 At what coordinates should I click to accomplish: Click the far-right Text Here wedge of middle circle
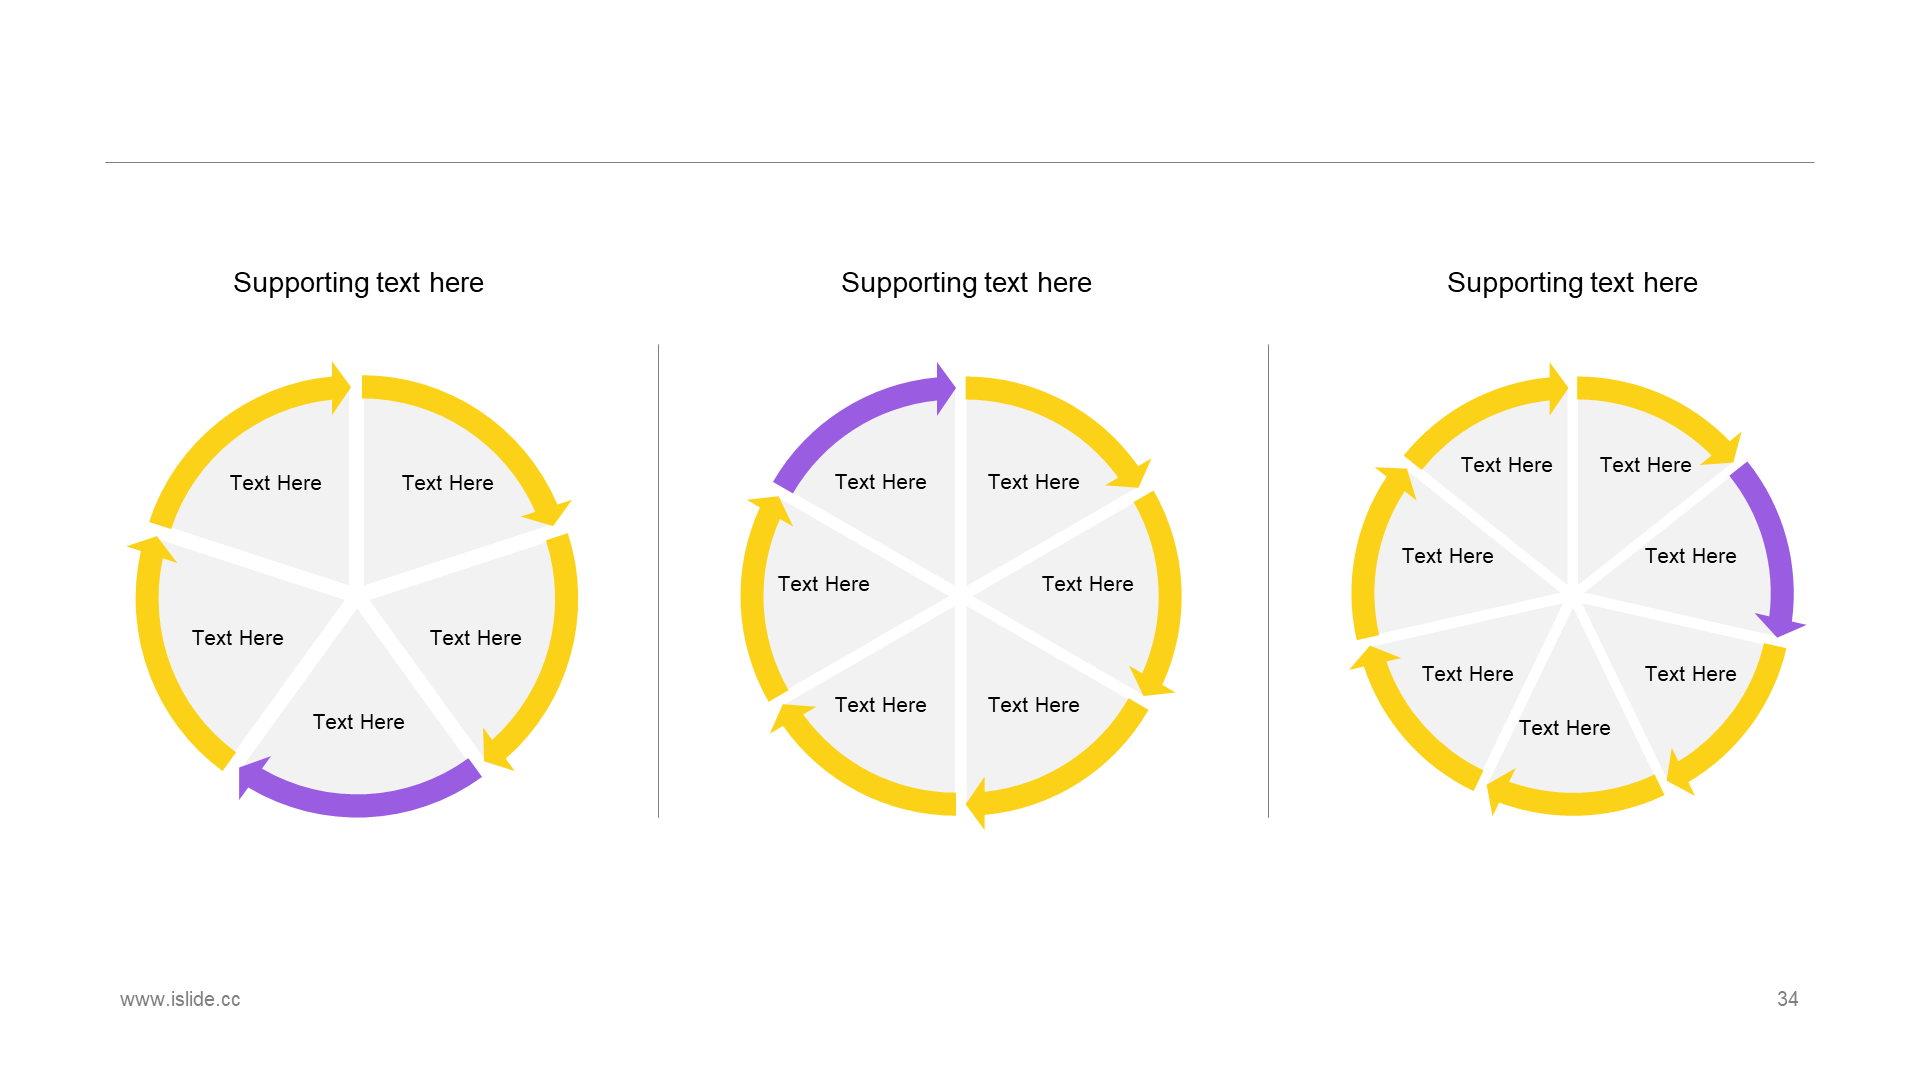(1087, 584)
